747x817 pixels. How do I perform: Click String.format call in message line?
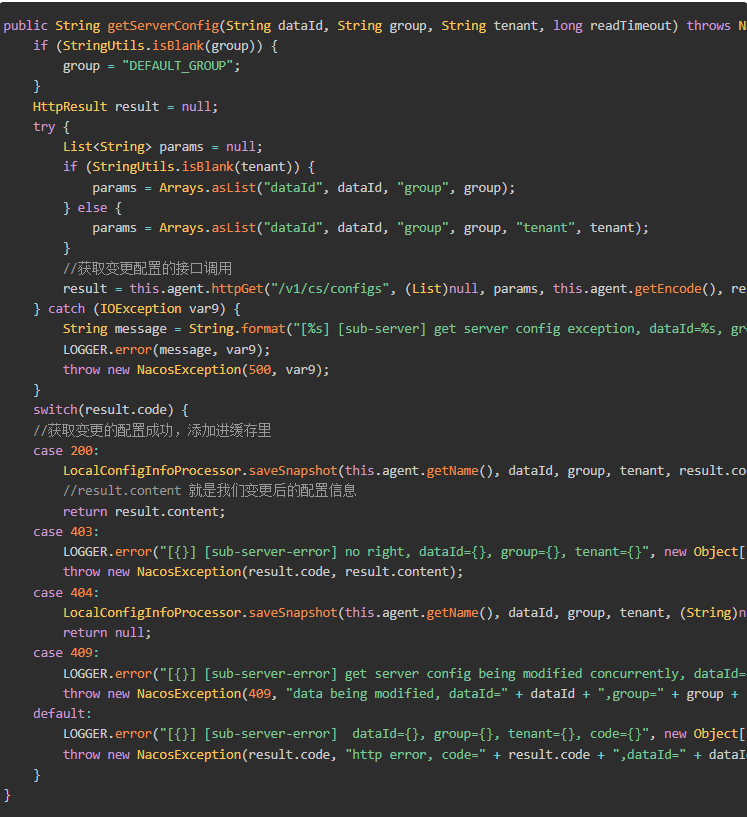(x=237, y=329)
